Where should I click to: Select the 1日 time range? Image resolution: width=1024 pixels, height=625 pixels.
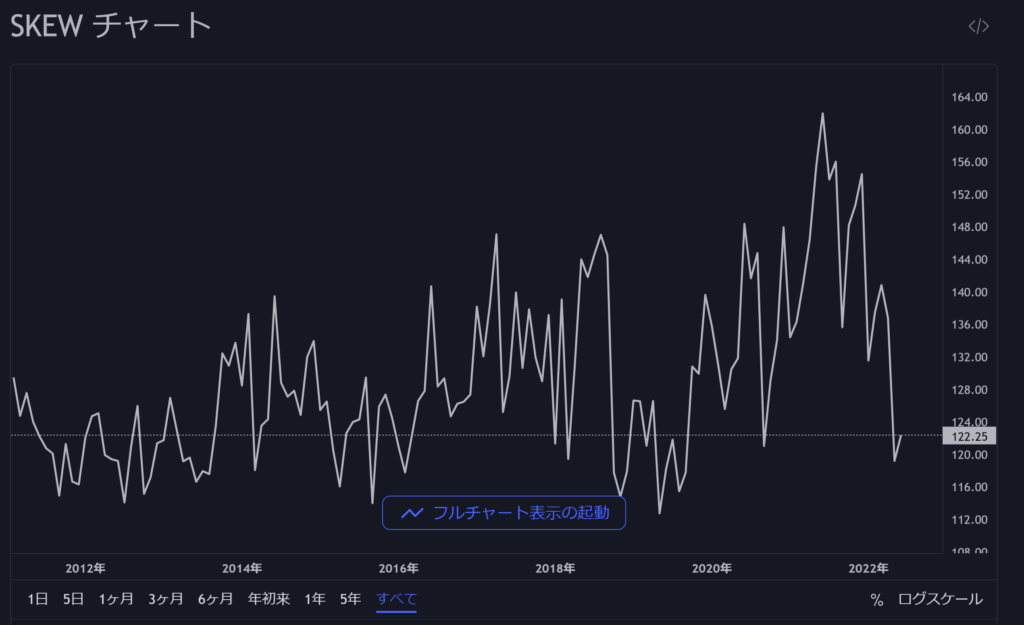[38, 599]
